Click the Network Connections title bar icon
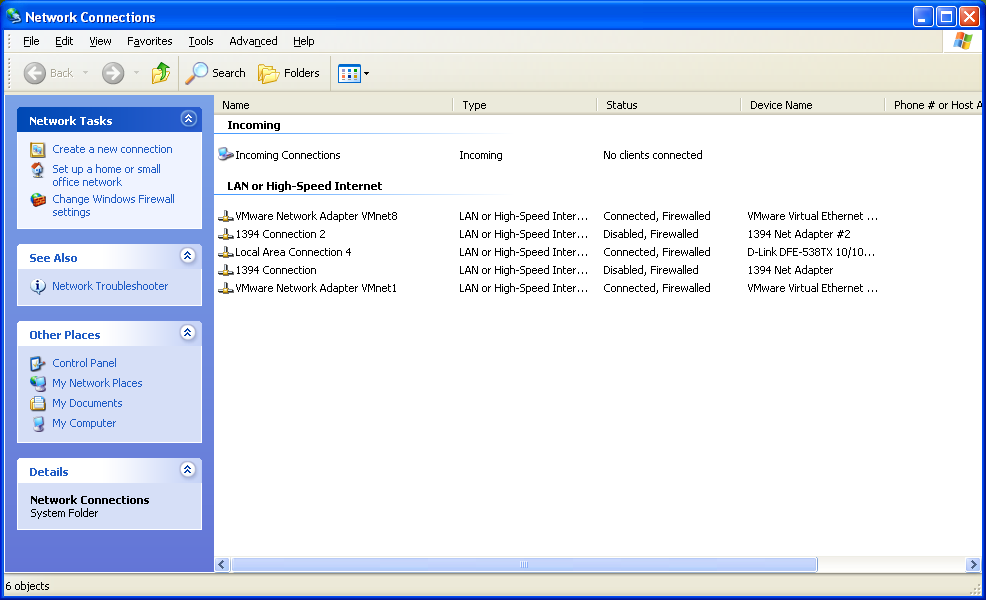 pyautogui.click(x=13, y=16)
